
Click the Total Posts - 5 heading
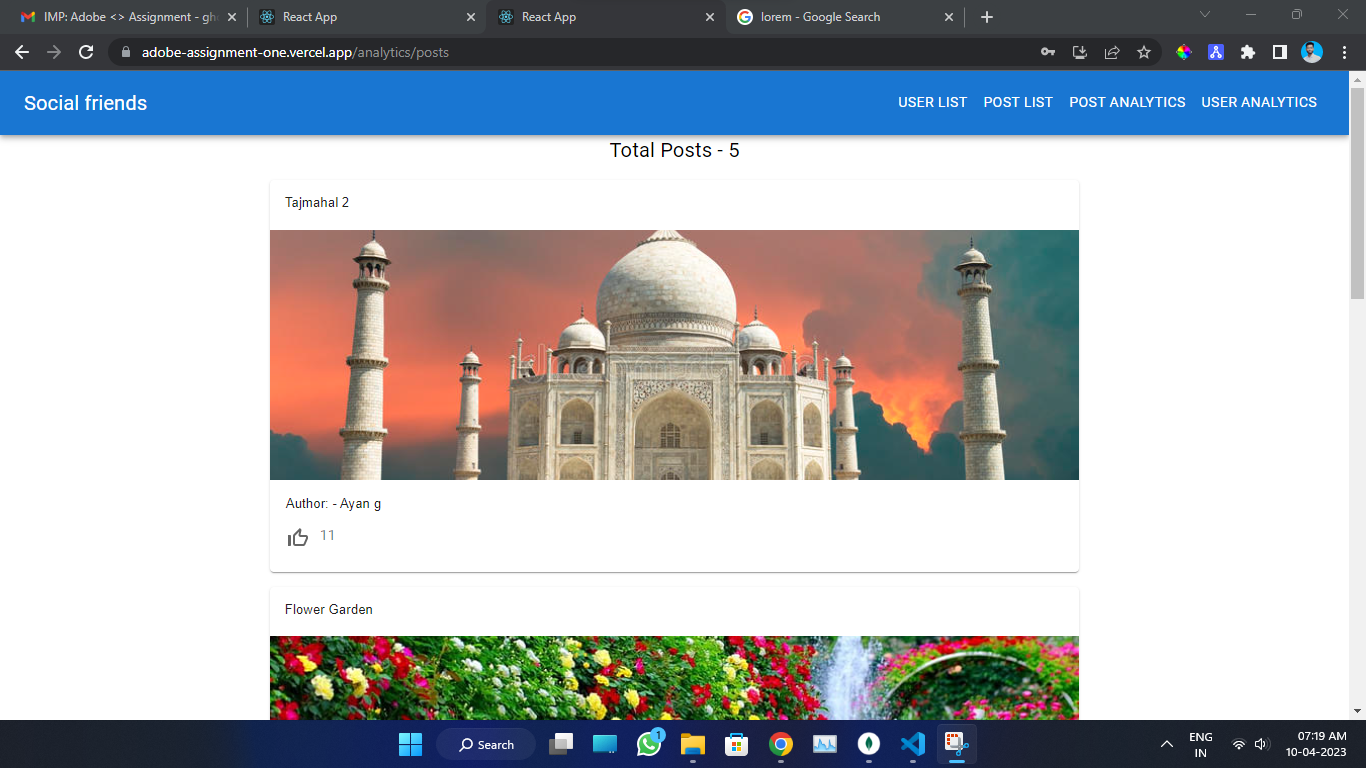point(675,150)
